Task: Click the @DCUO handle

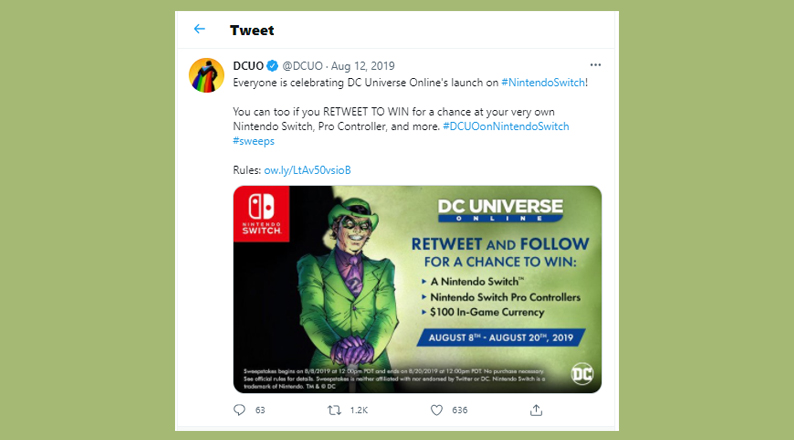Action: (x=302, y=66)
